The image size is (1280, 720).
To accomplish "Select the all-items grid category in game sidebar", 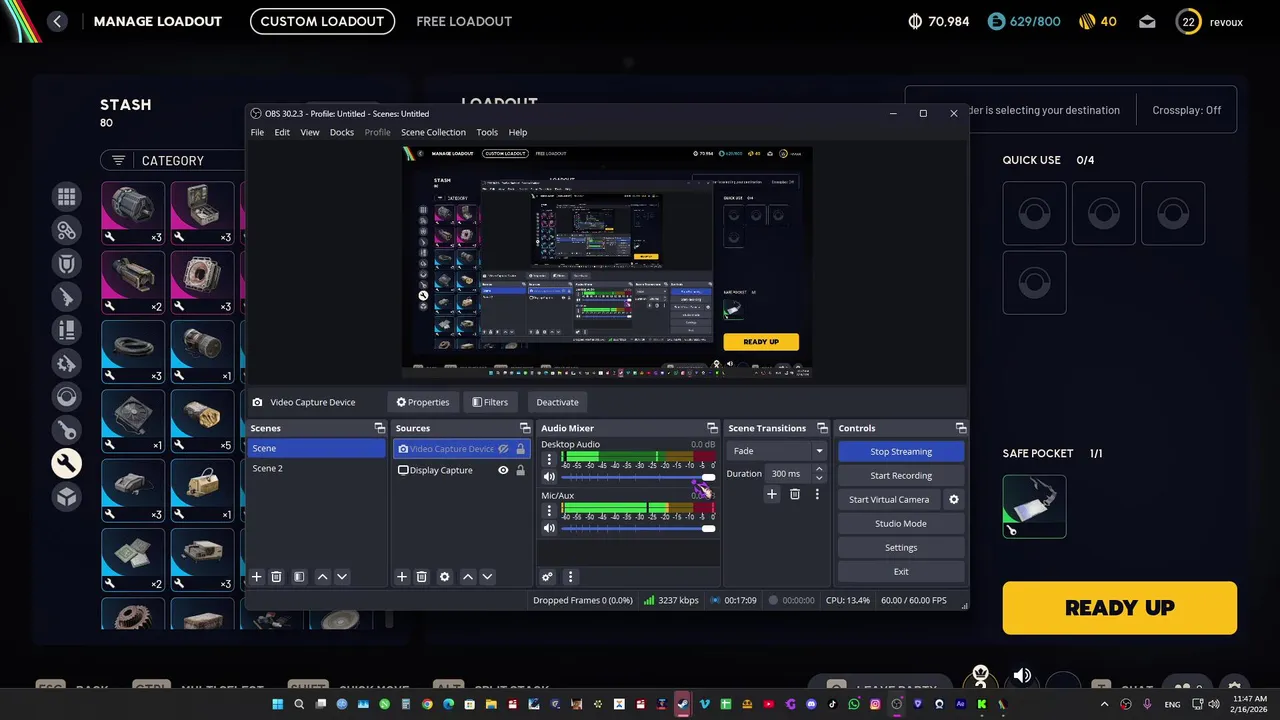I will click(67, 197).
